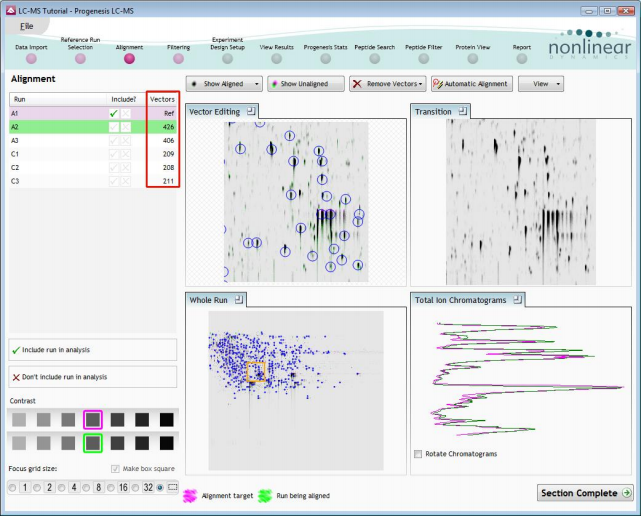
Task: Open the Data Import workflow step
Action: [31, 58]
